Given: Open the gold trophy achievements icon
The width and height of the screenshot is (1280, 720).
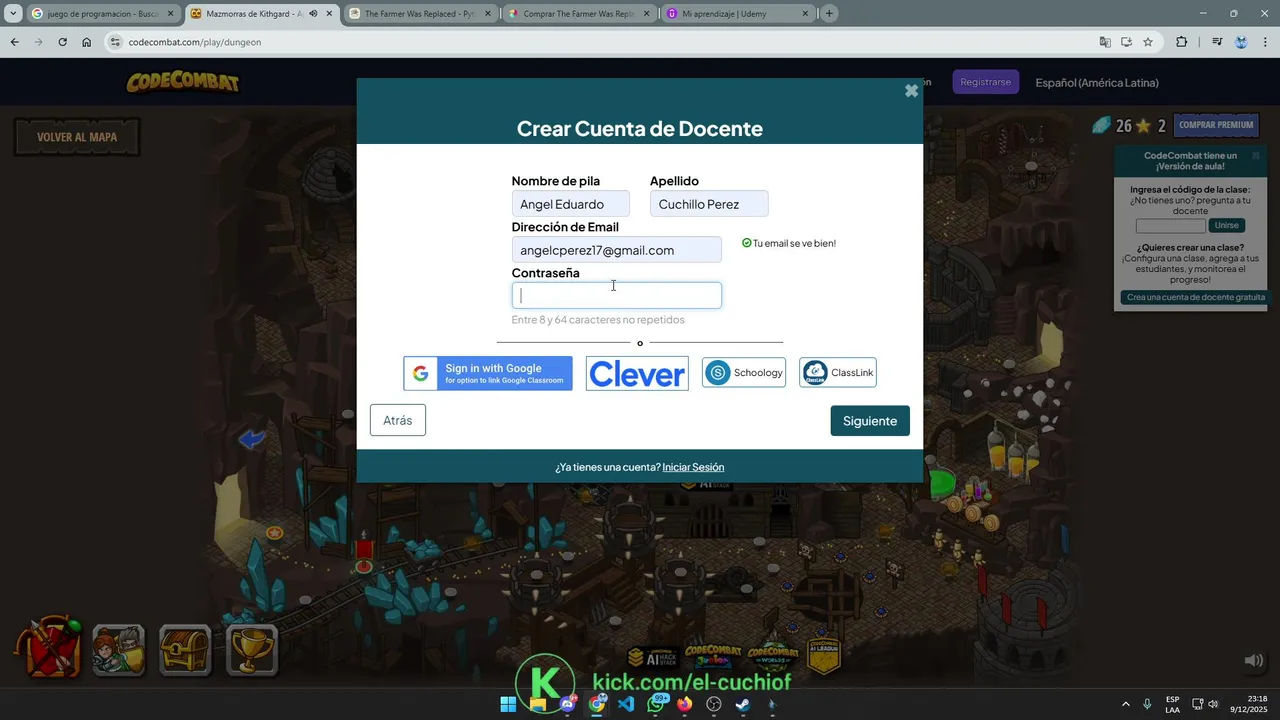Looking at the screenshot, I should click(251, 650).
